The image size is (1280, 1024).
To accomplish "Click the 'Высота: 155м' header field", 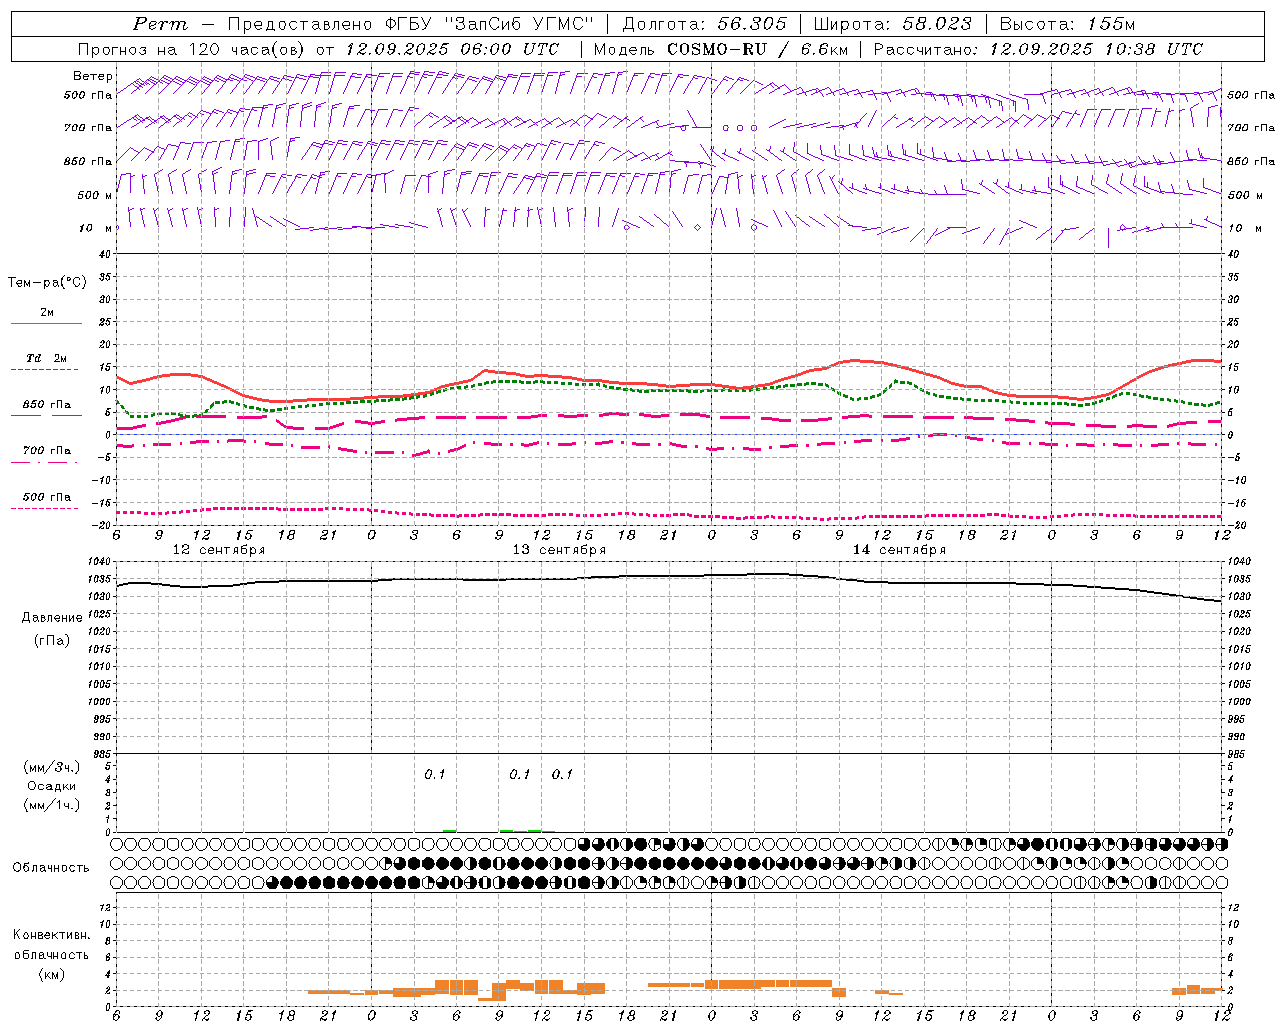I will tap(1068, 24).
